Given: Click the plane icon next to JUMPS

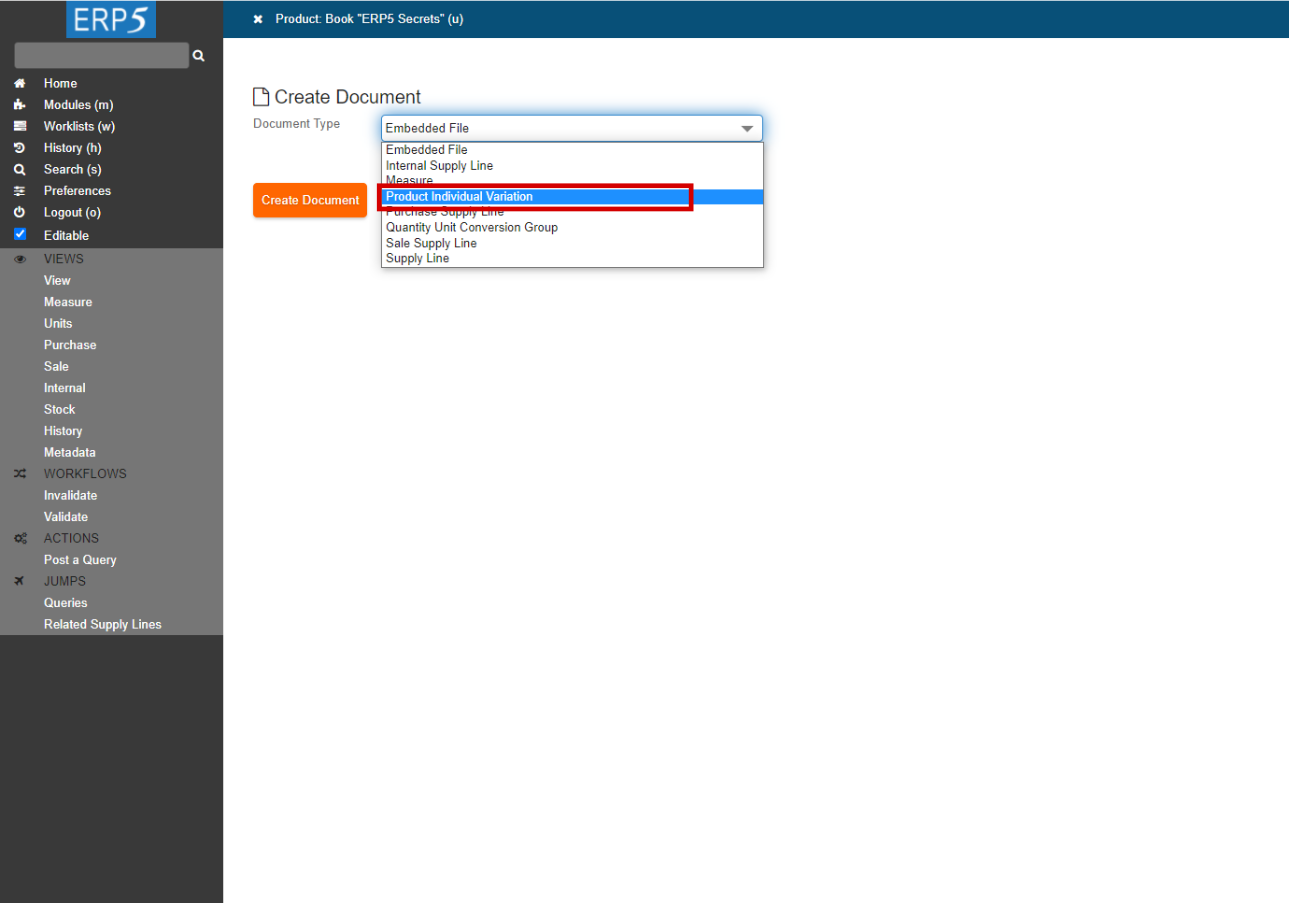Looking at the screenshot, I should (20, 581).
